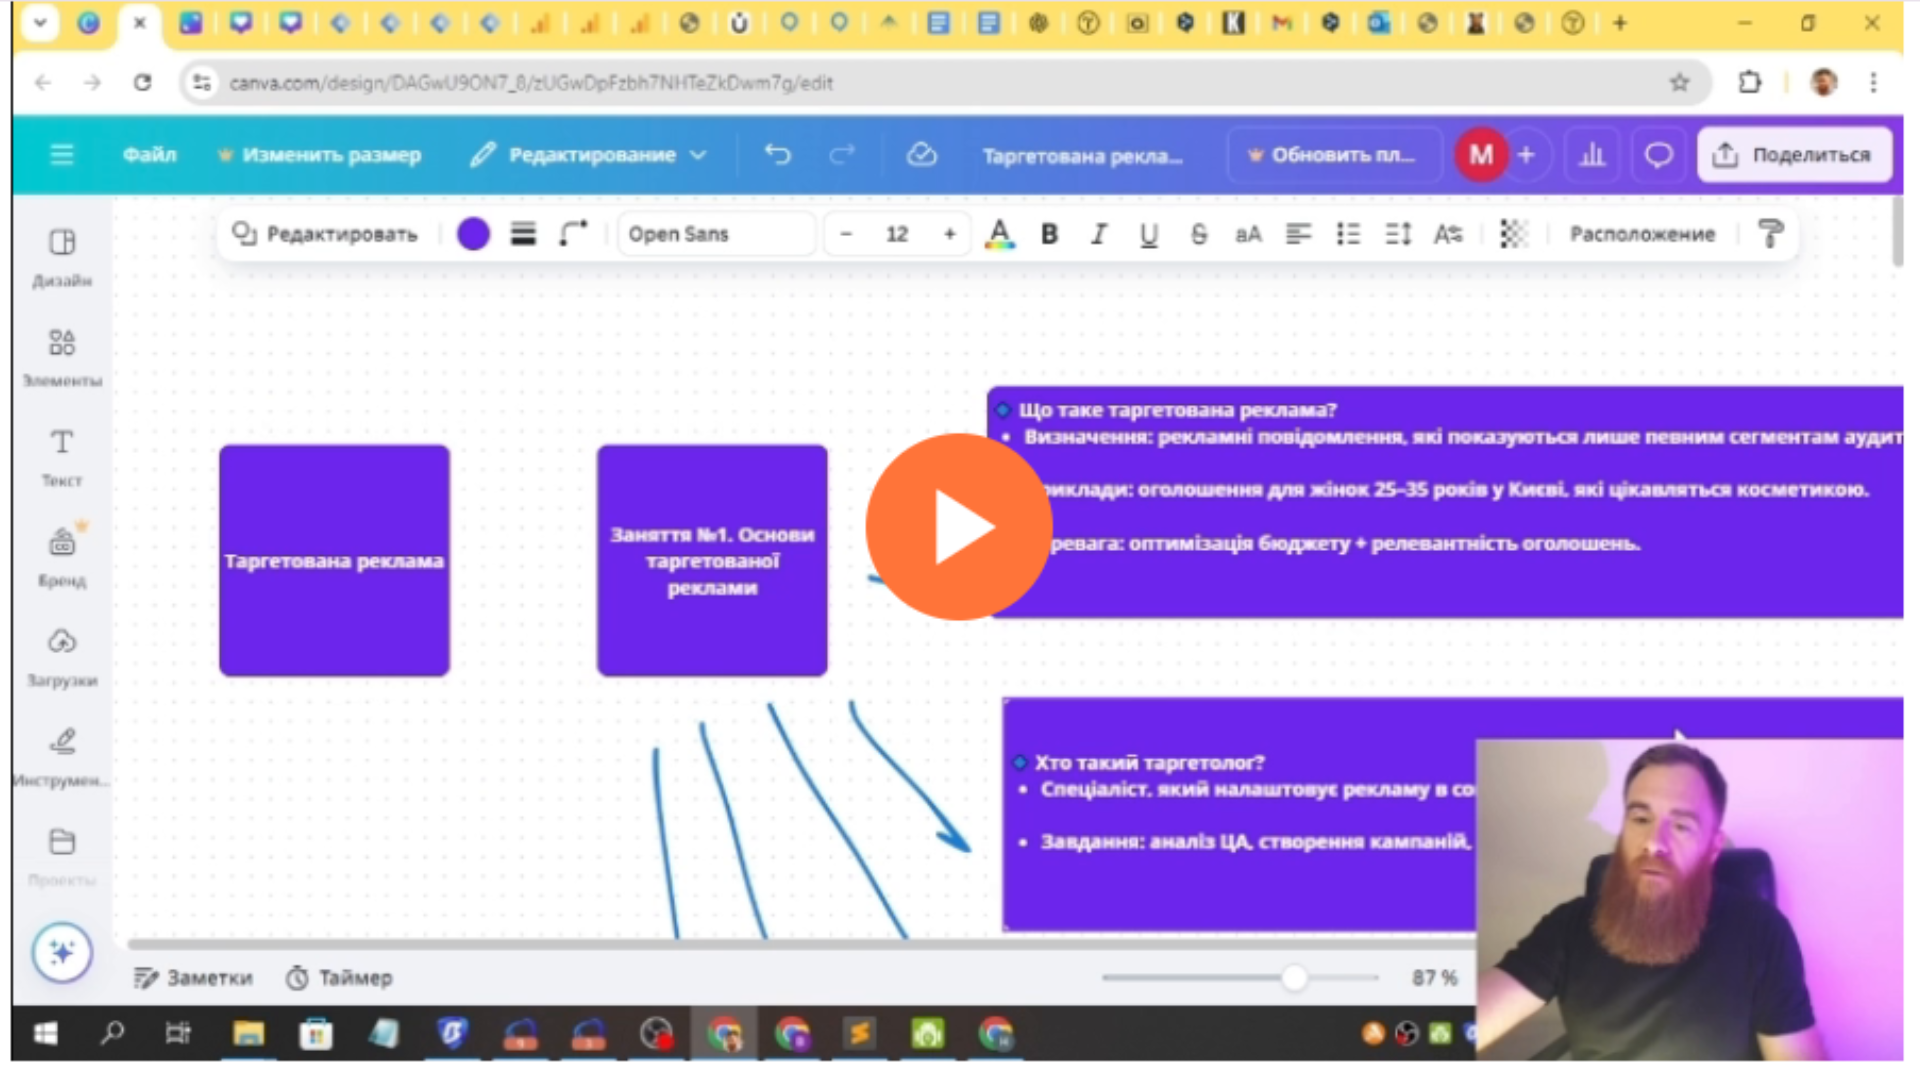Image resolution: width=1920 pixels, height=1080 pixels.
Task: Open the comments speech bubble icon
Action: (x=1658, y=155)
